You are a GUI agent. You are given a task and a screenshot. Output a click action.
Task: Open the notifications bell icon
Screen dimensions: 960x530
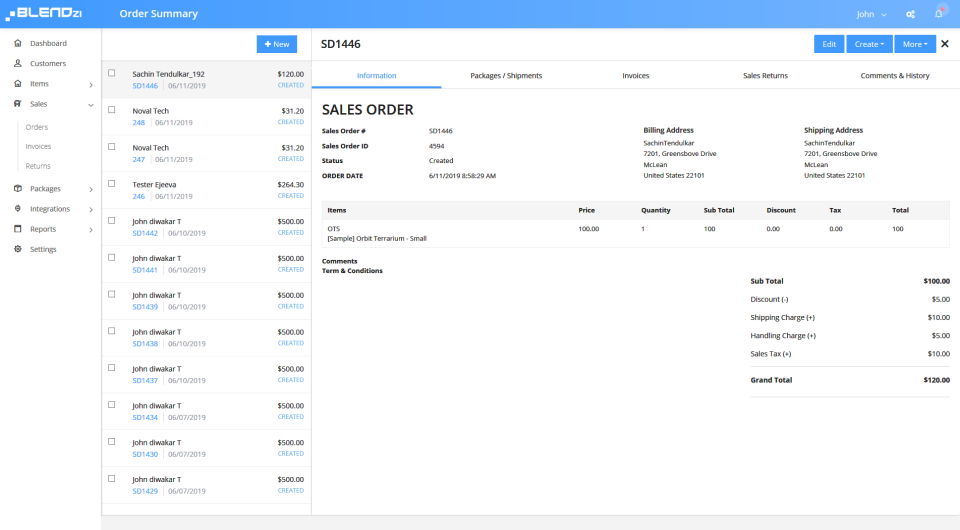(x=939, y=13)
